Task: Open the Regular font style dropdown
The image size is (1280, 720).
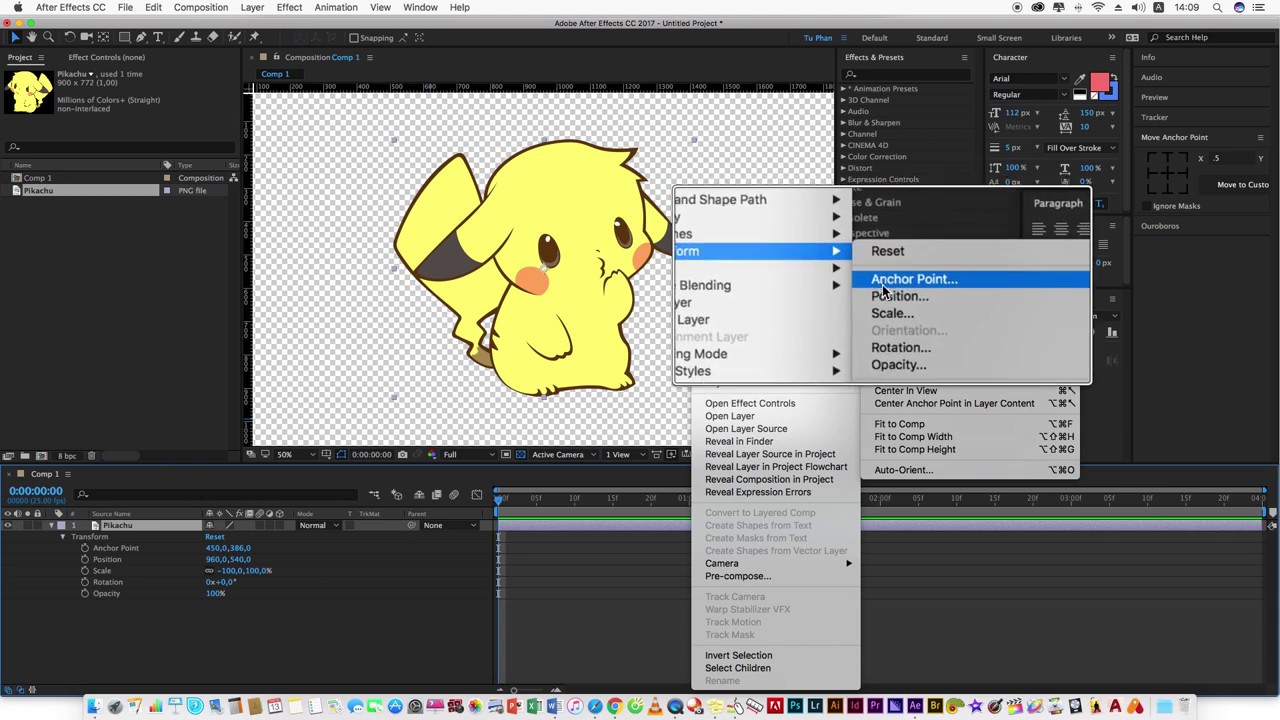Action: coord(1029,95)
